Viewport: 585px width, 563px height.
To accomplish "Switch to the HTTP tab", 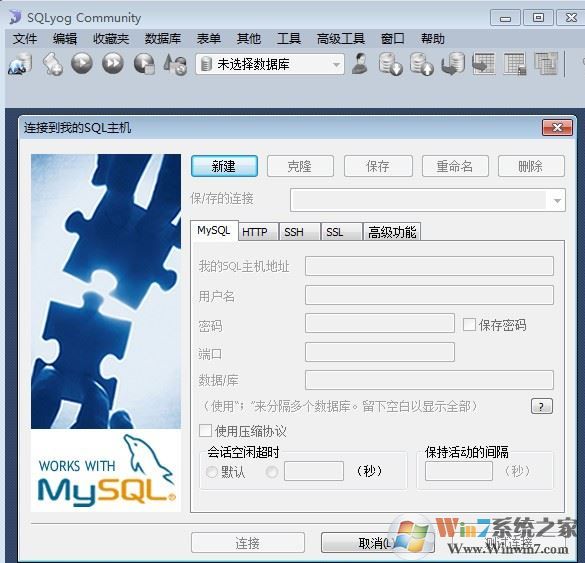I will pyautogui.click(x=258, y=232).
